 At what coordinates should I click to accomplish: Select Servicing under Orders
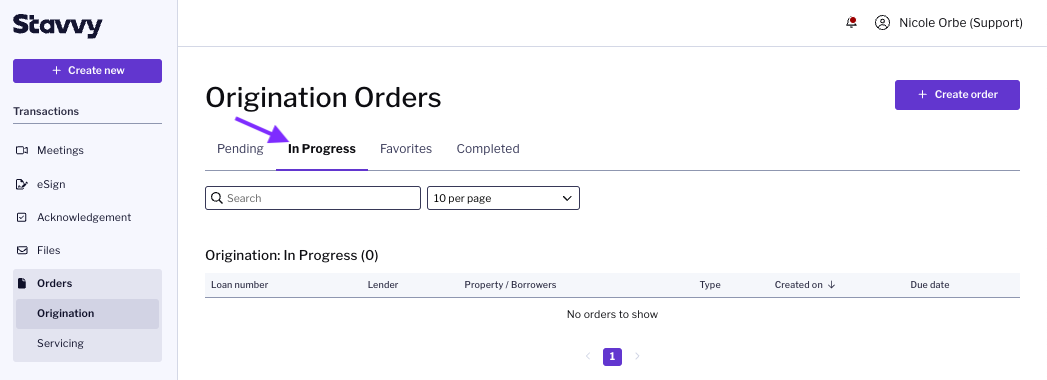coord(61,343)
